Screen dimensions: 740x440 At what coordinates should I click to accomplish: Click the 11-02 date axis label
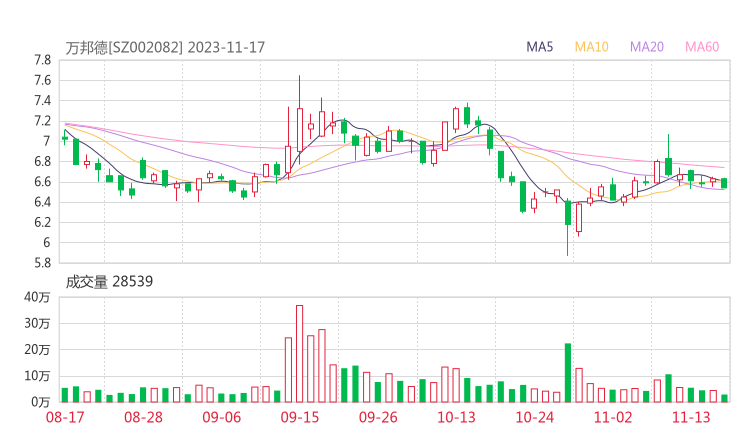[x=613, y=417]
